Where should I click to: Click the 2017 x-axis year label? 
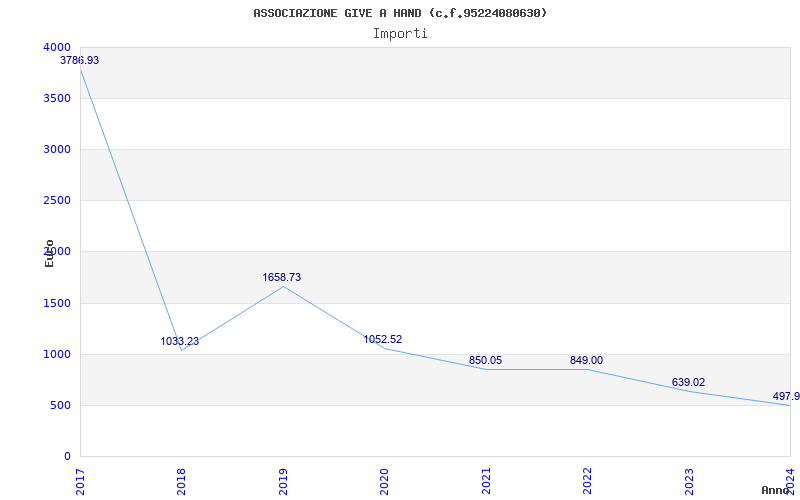click(x=80, y=482)
